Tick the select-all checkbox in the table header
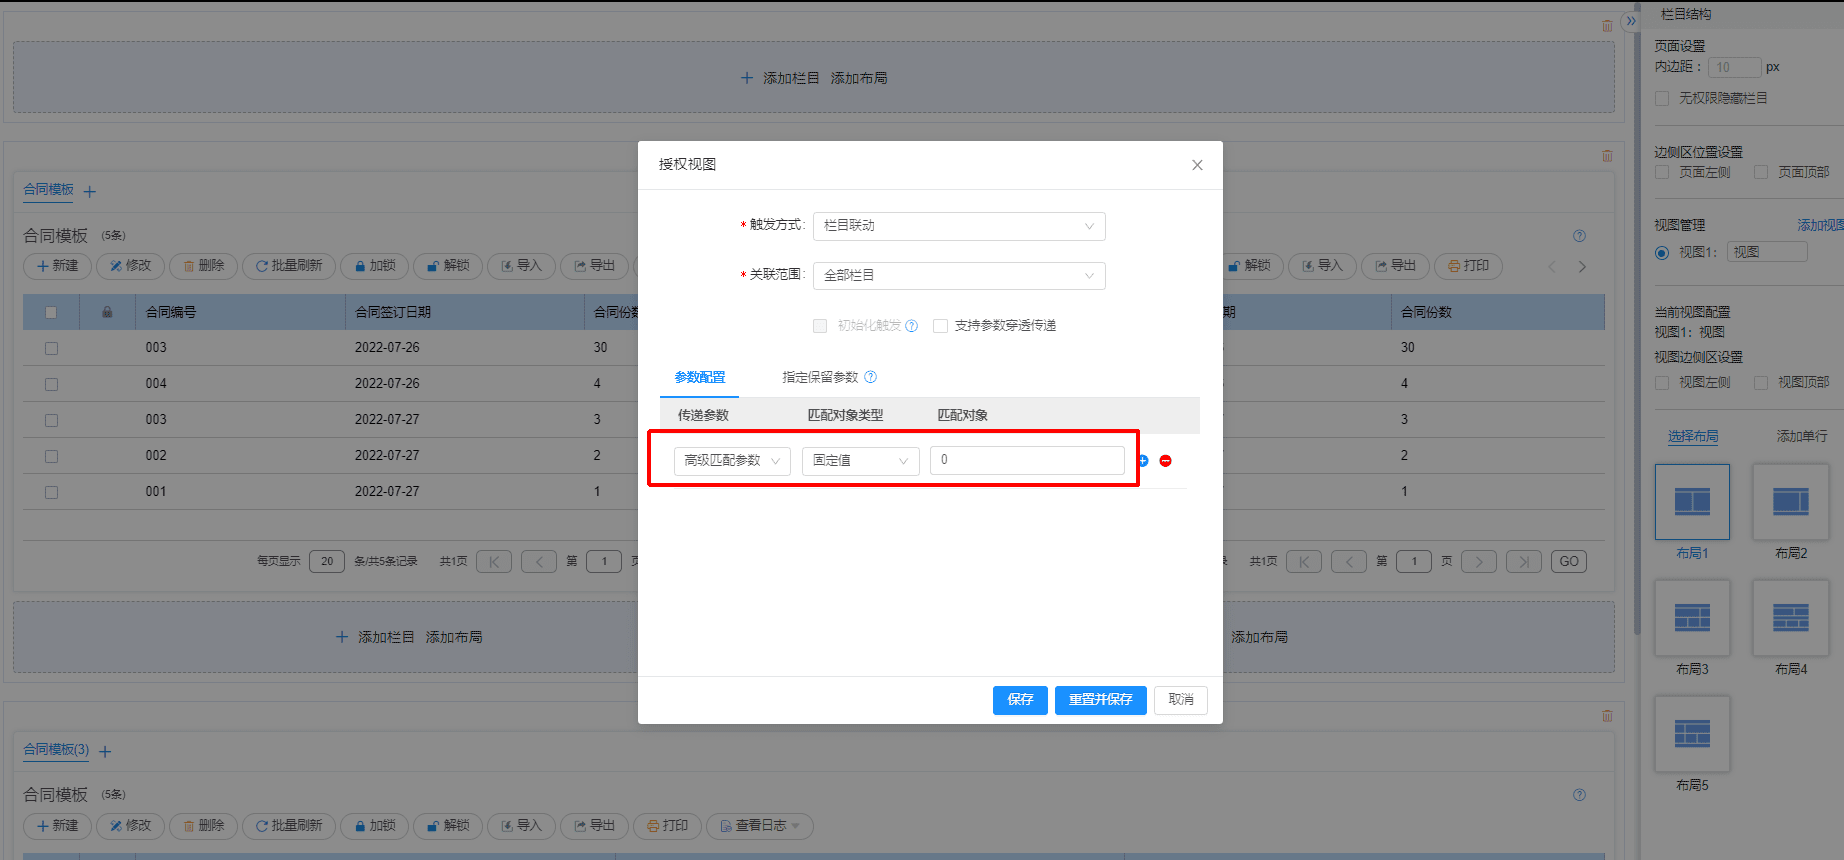Viewport: 1844px width, 860px height. pos(51,312)
